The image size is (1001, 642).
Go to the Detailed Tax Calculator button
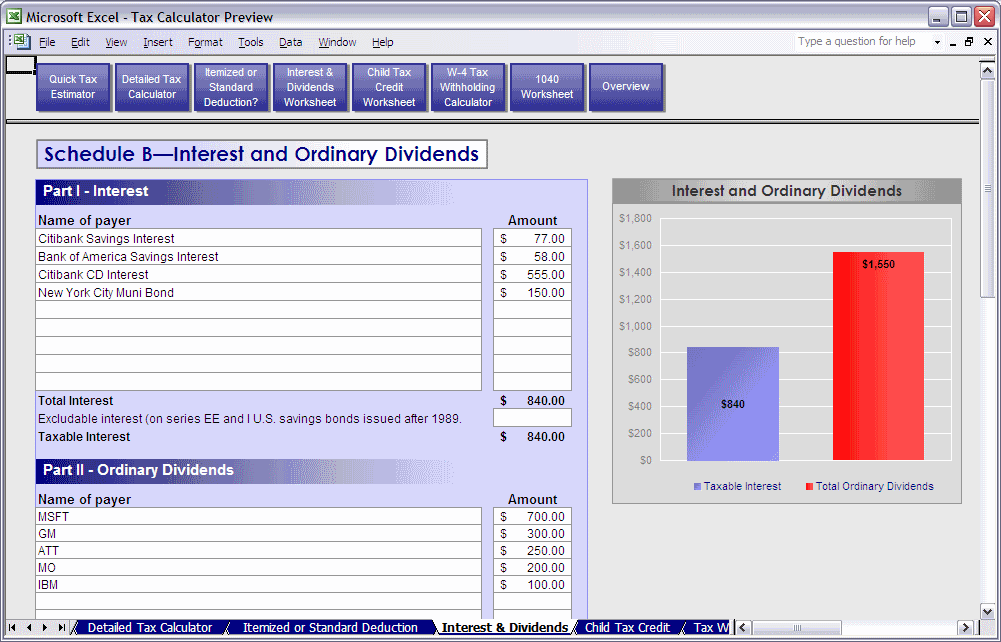[152, 87]
